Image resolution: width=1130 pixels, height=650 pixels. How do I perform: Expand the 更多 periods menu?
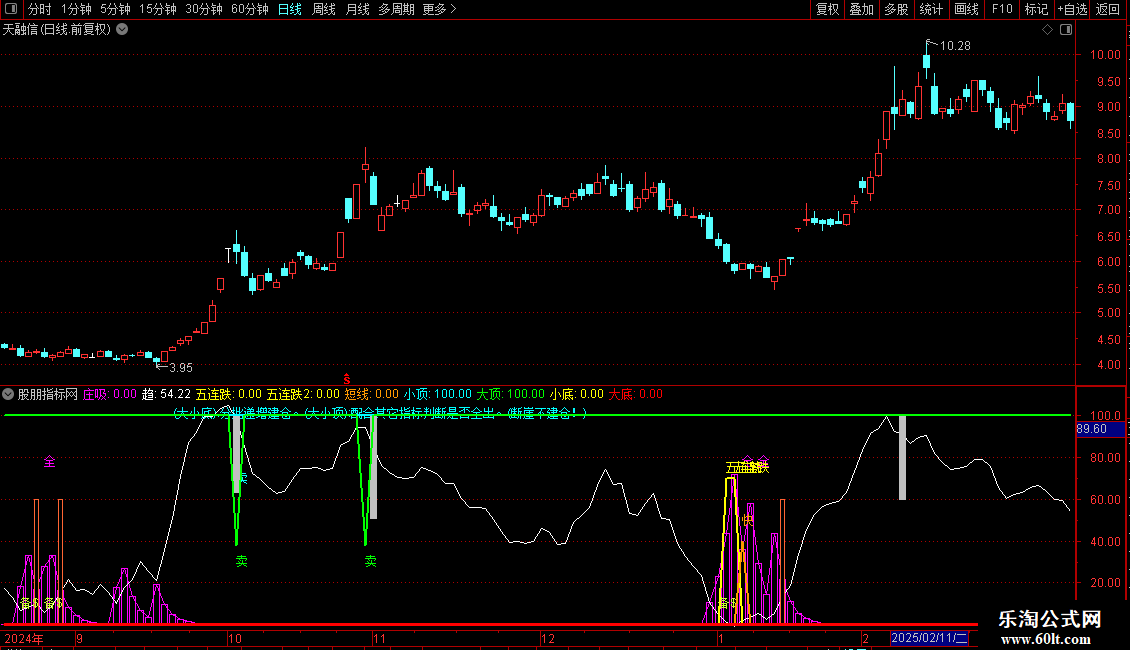coord(440,9)
